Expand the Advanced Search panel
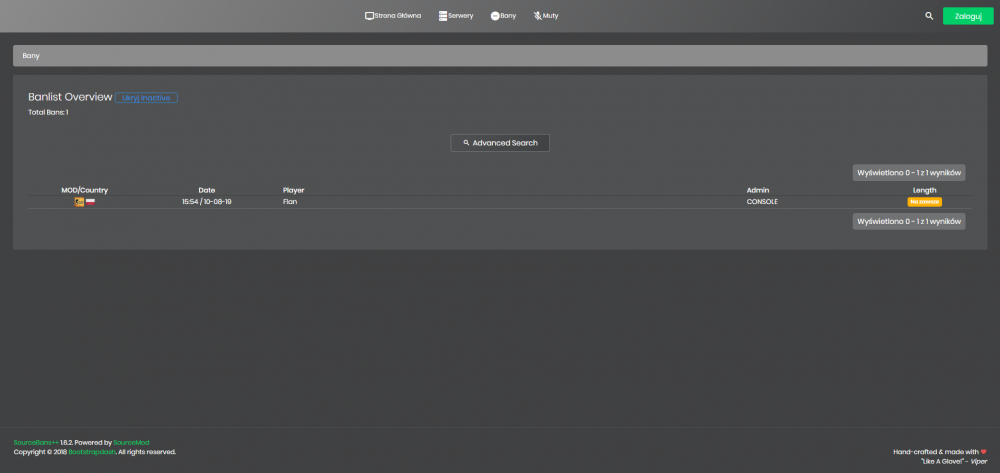Viewport: 1000px width, 473px height. pos(500,143)
